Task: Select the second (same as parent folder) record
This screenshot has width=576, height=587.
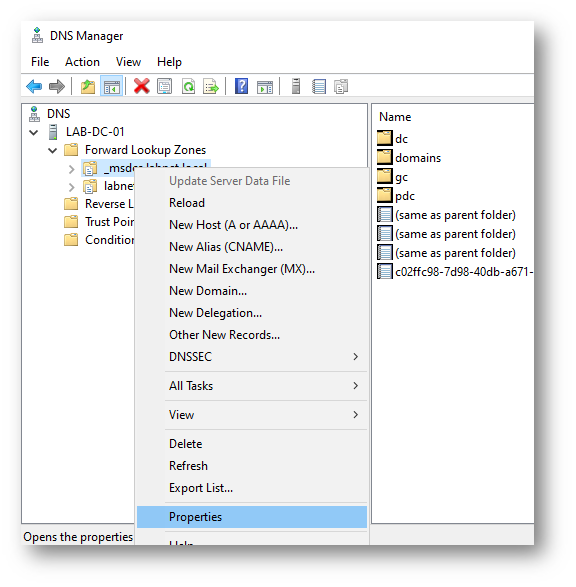Action: [x=455, y=234]
